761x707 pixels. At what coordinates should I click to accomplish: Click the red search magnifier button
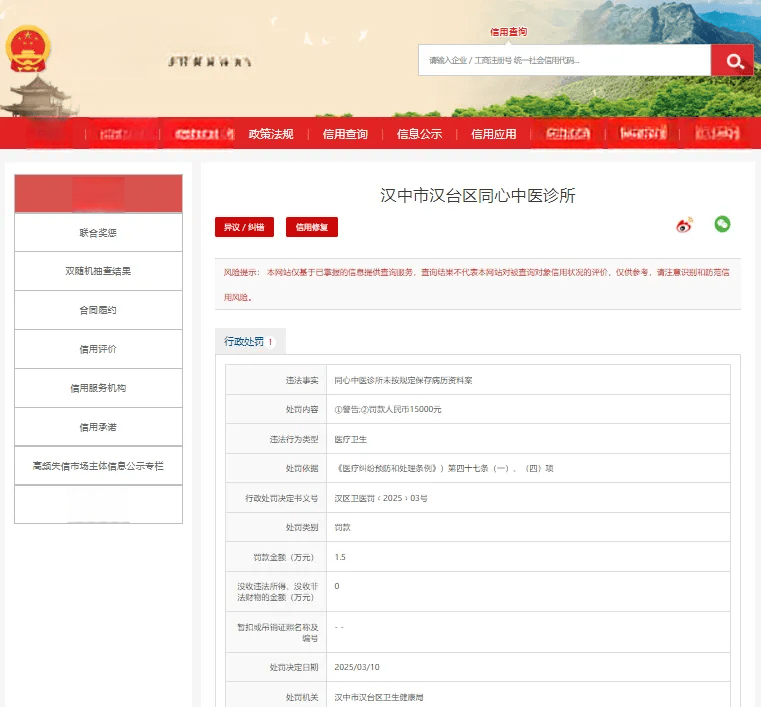(732, 61)
